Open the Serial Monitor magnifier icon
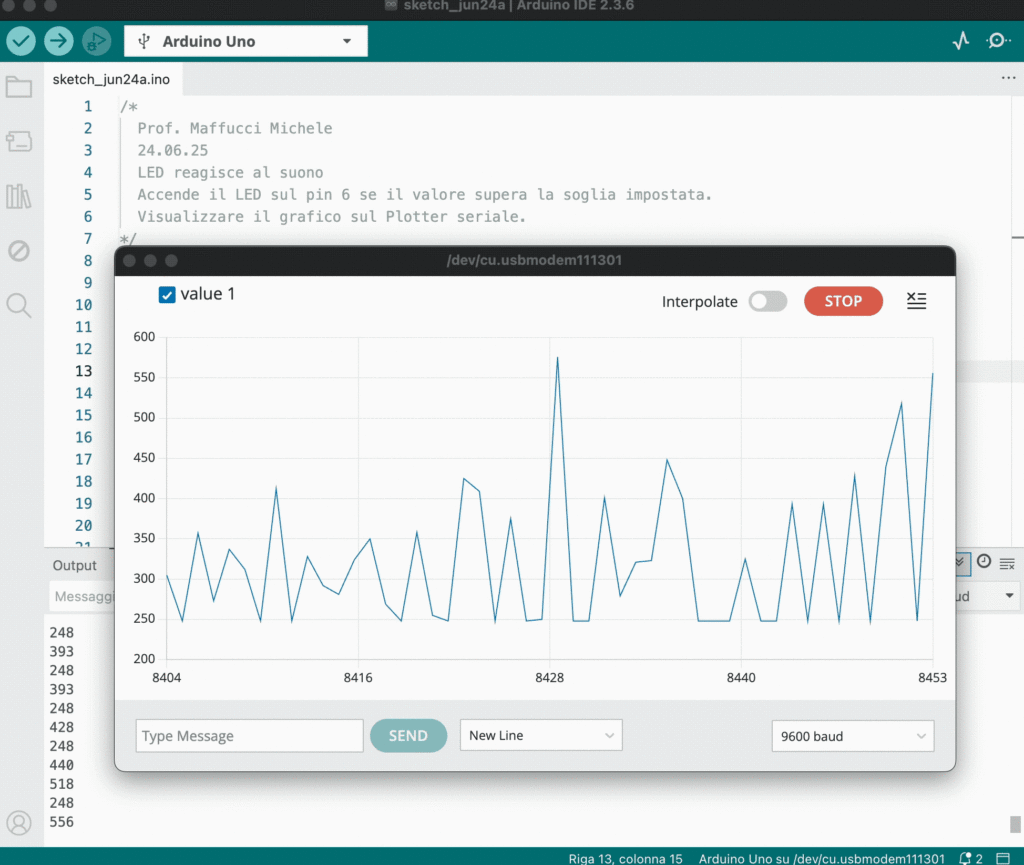The width and height of the screenshot is (1024, 865). click(x=997, y=41)
